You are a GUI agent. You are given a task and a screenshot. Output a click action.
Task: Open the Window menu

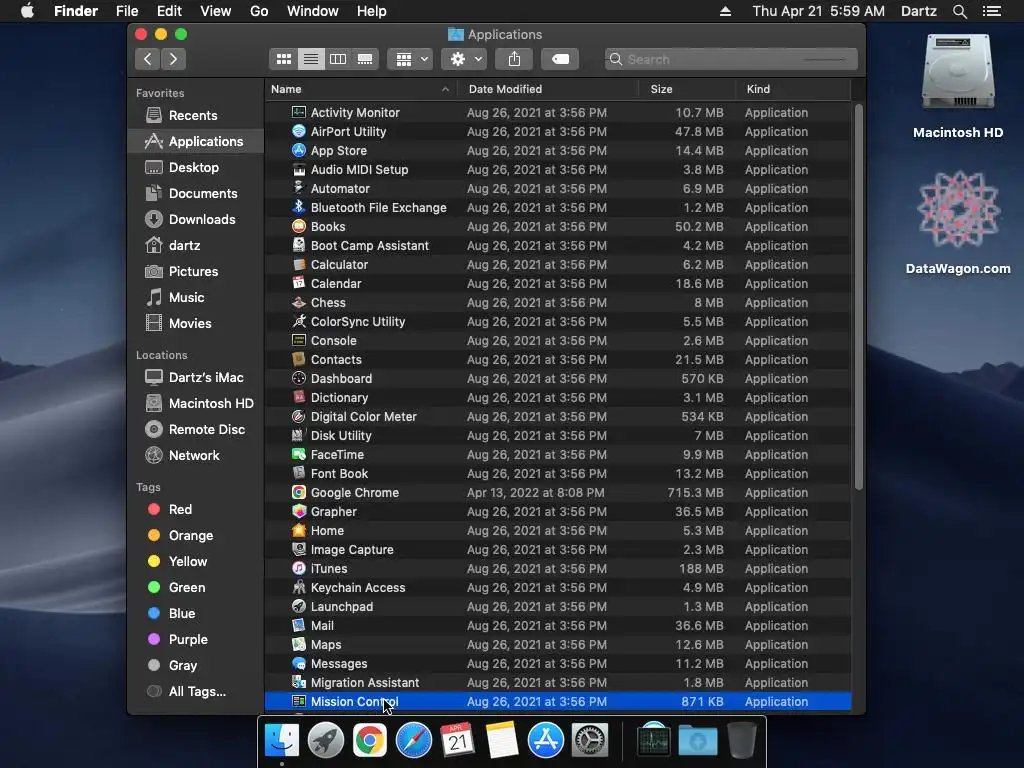click(x=313, y=11)
